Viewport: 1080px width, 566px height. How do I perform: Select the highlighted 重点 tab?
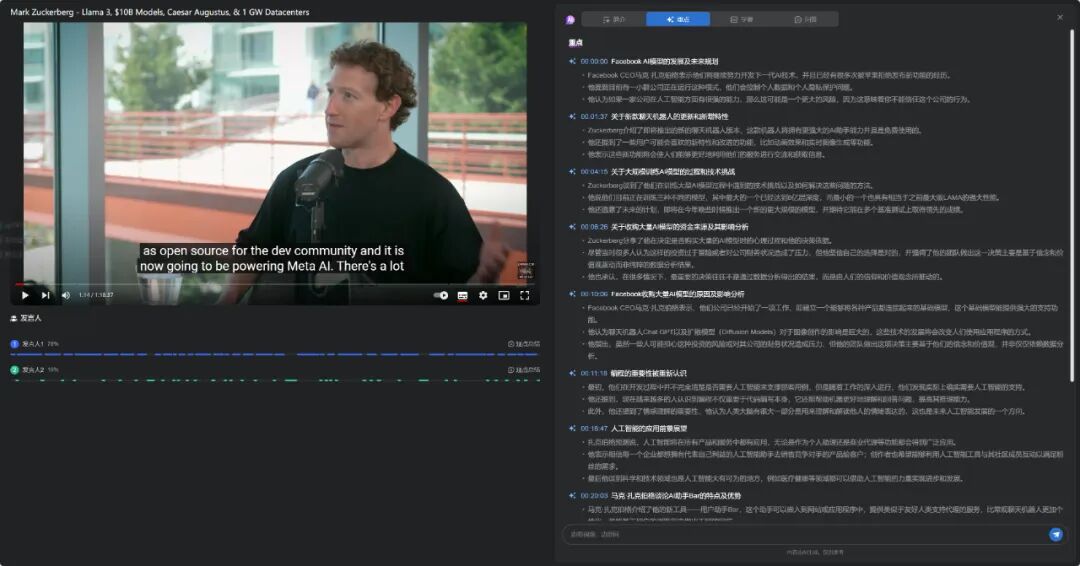pos(678,19)
